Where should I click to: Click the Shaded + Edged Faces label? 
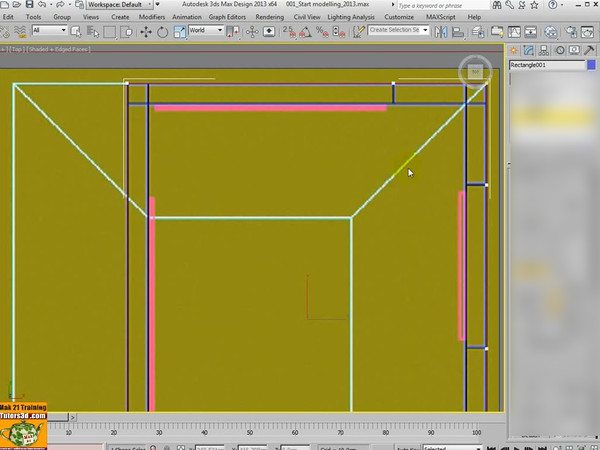click(x=59, y=49)
